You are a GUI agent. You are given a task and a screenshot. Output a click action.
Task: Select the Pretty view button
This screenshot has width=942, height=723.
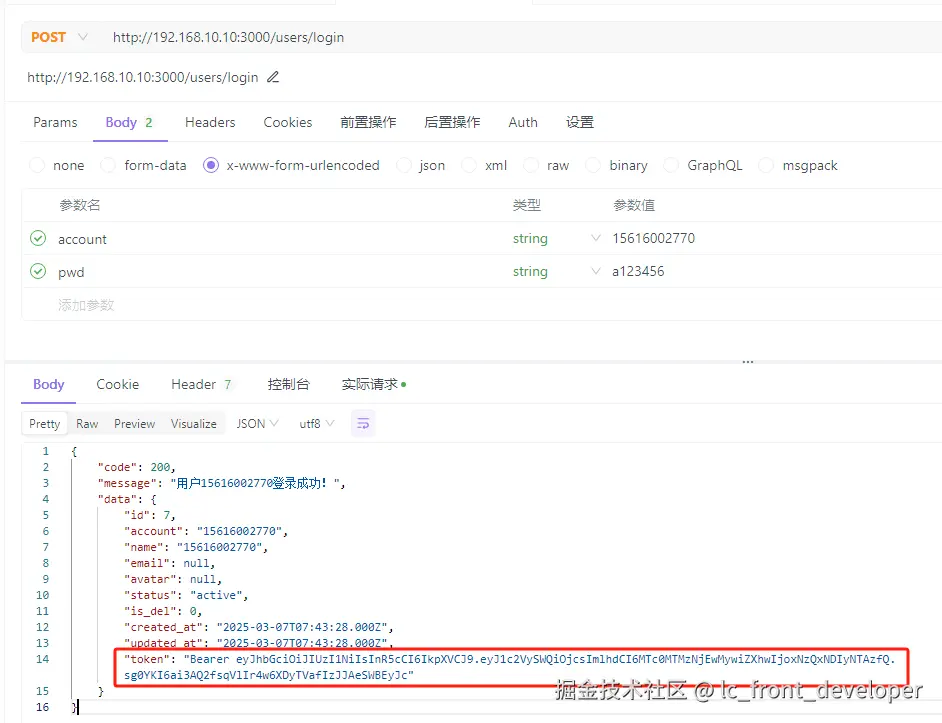coord(44,424)
